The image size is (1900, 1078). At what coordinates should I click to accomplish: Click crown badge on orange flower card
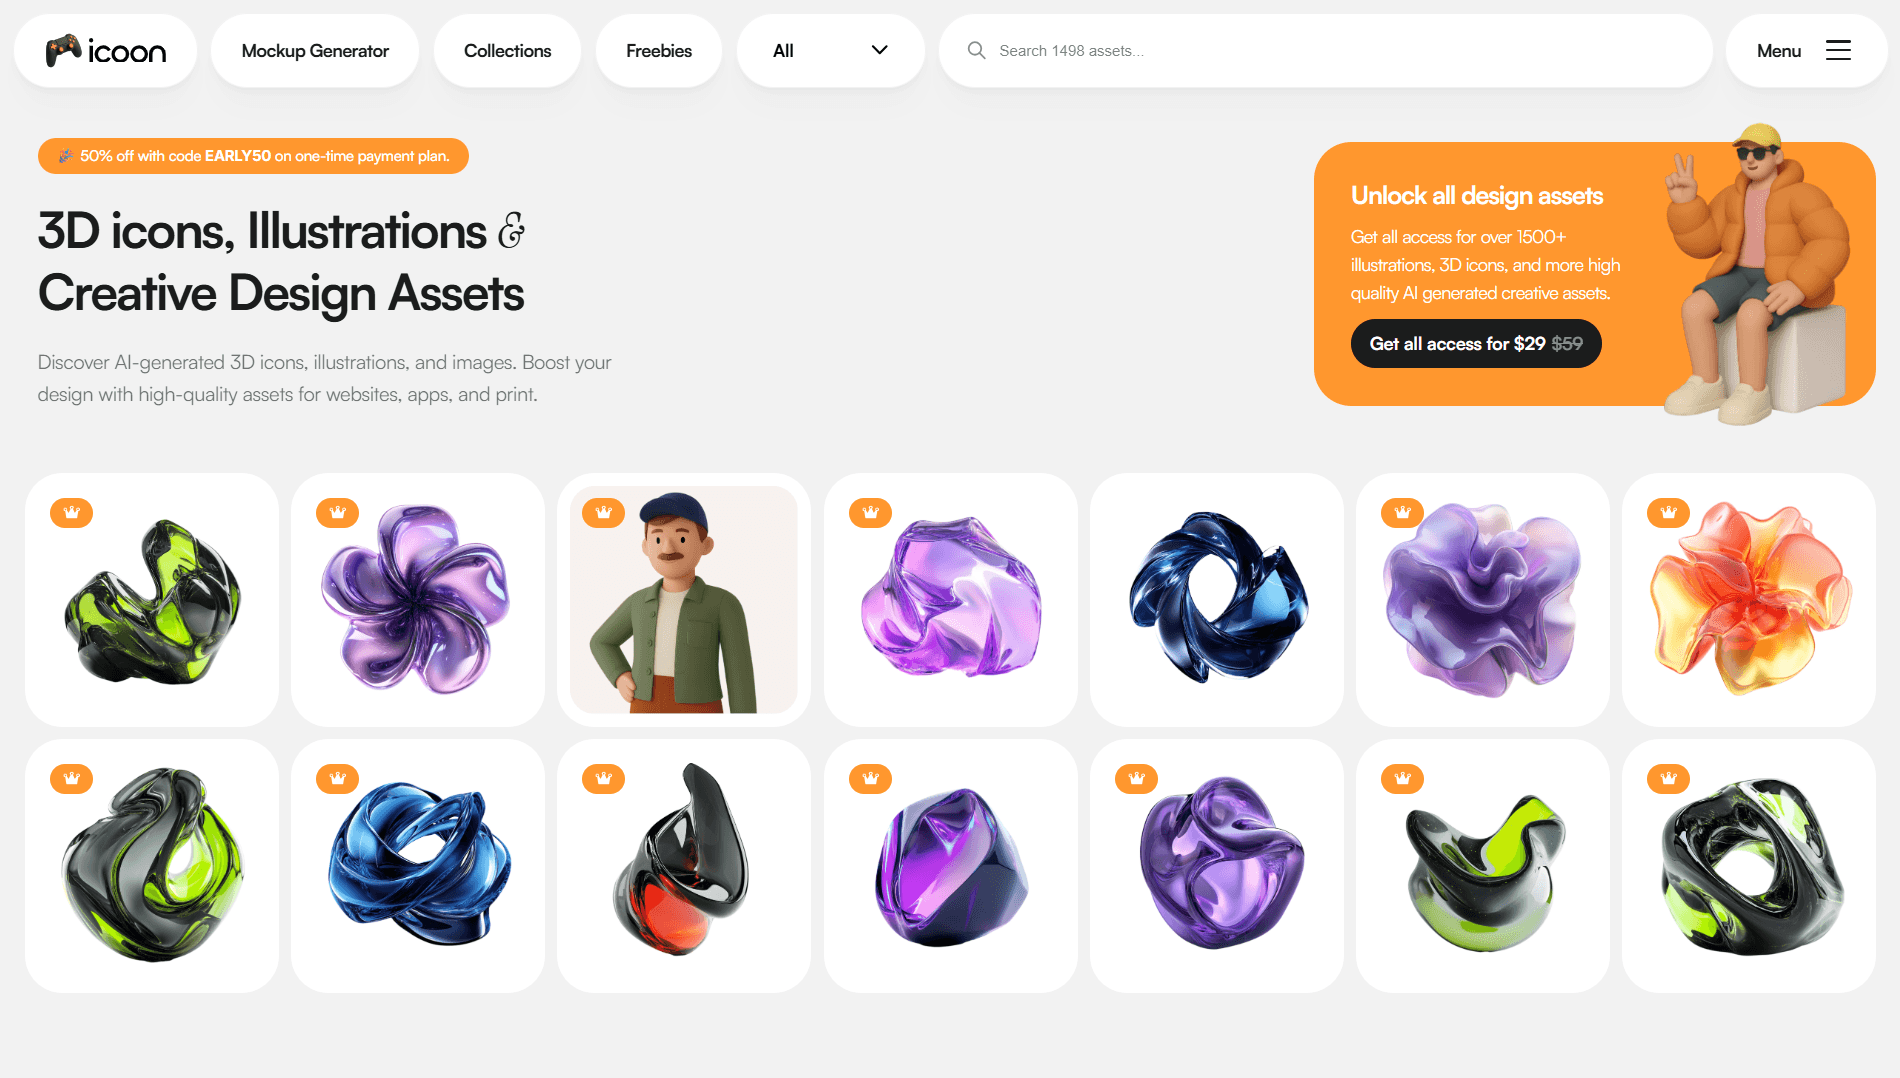click(1668, 513)
